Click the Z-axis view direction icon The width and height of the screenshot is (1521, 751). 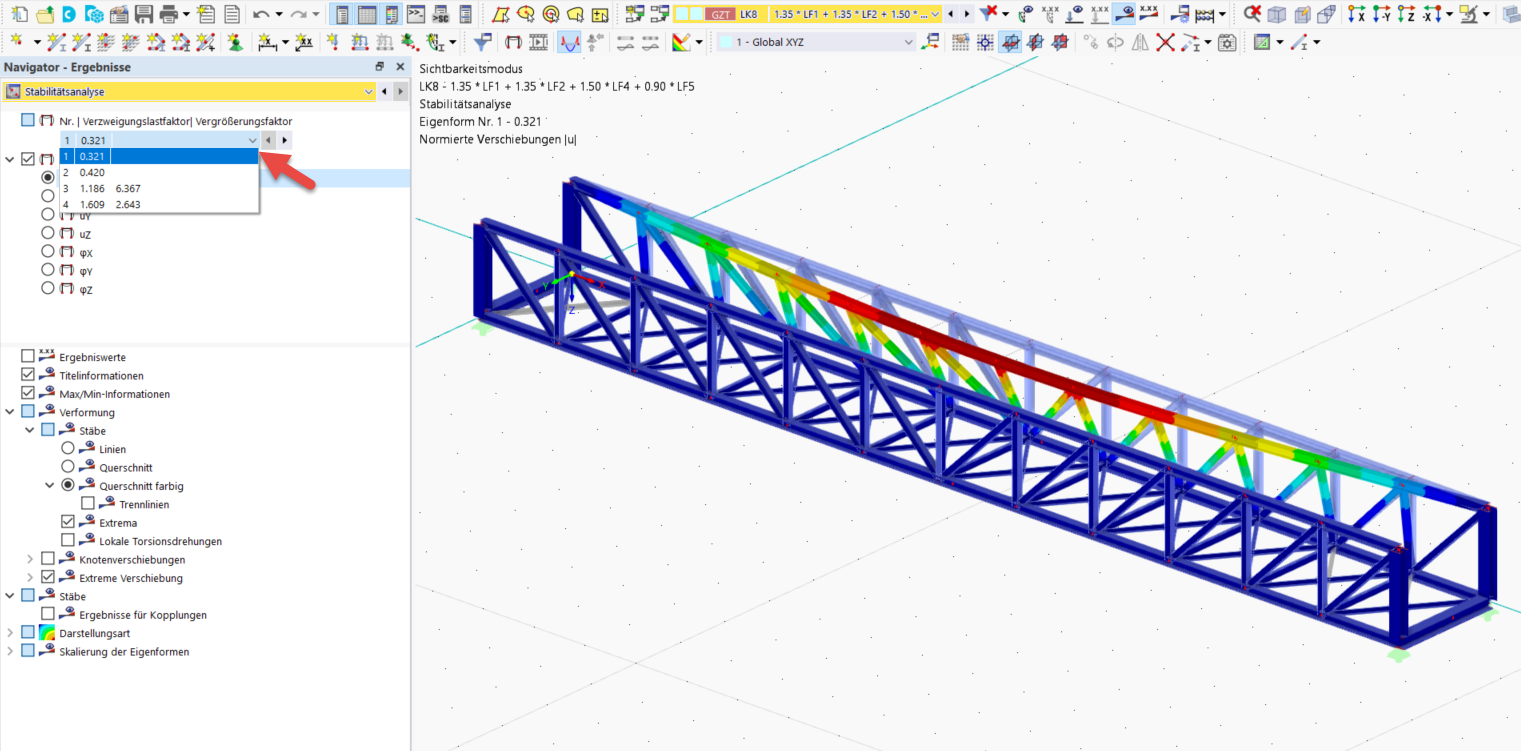point(1407,14)
